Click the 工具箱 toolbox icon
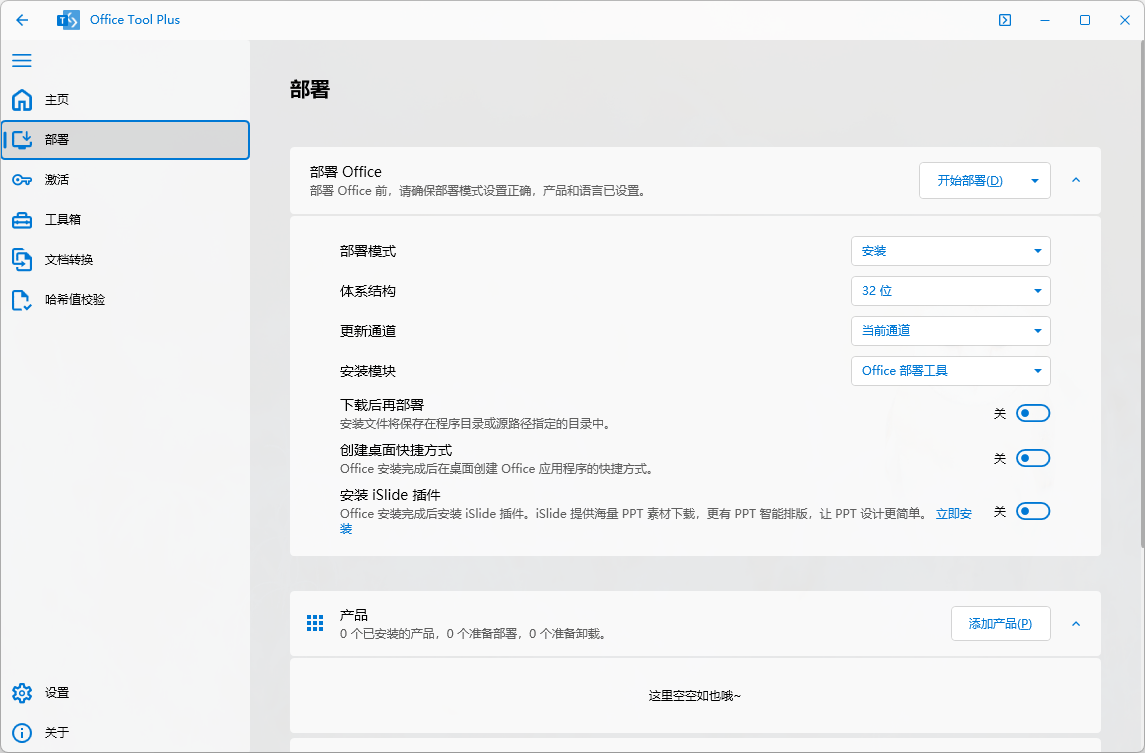Viewport: 1145px width, 753px height. 22,219
